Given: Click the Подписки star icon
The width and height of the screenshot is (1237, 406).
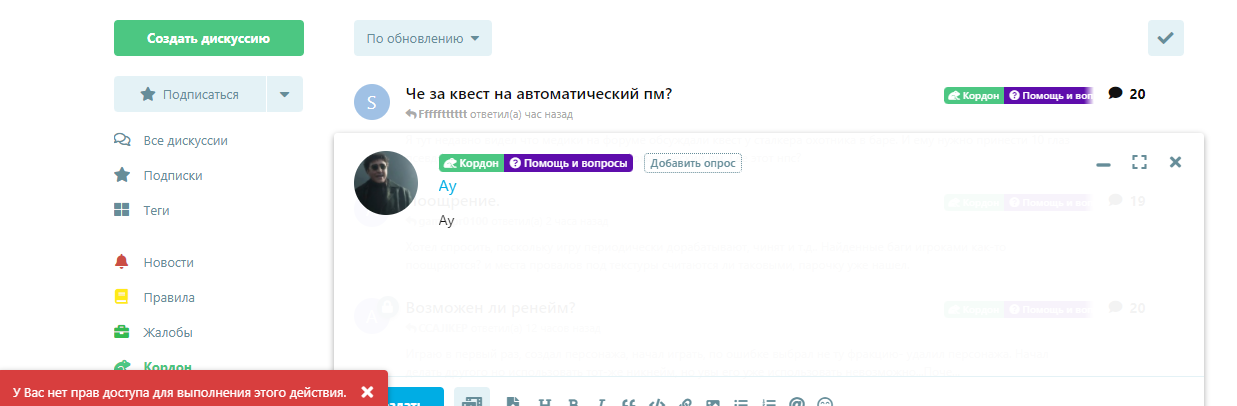Looking at the screenshot, I should coord(122,175).
